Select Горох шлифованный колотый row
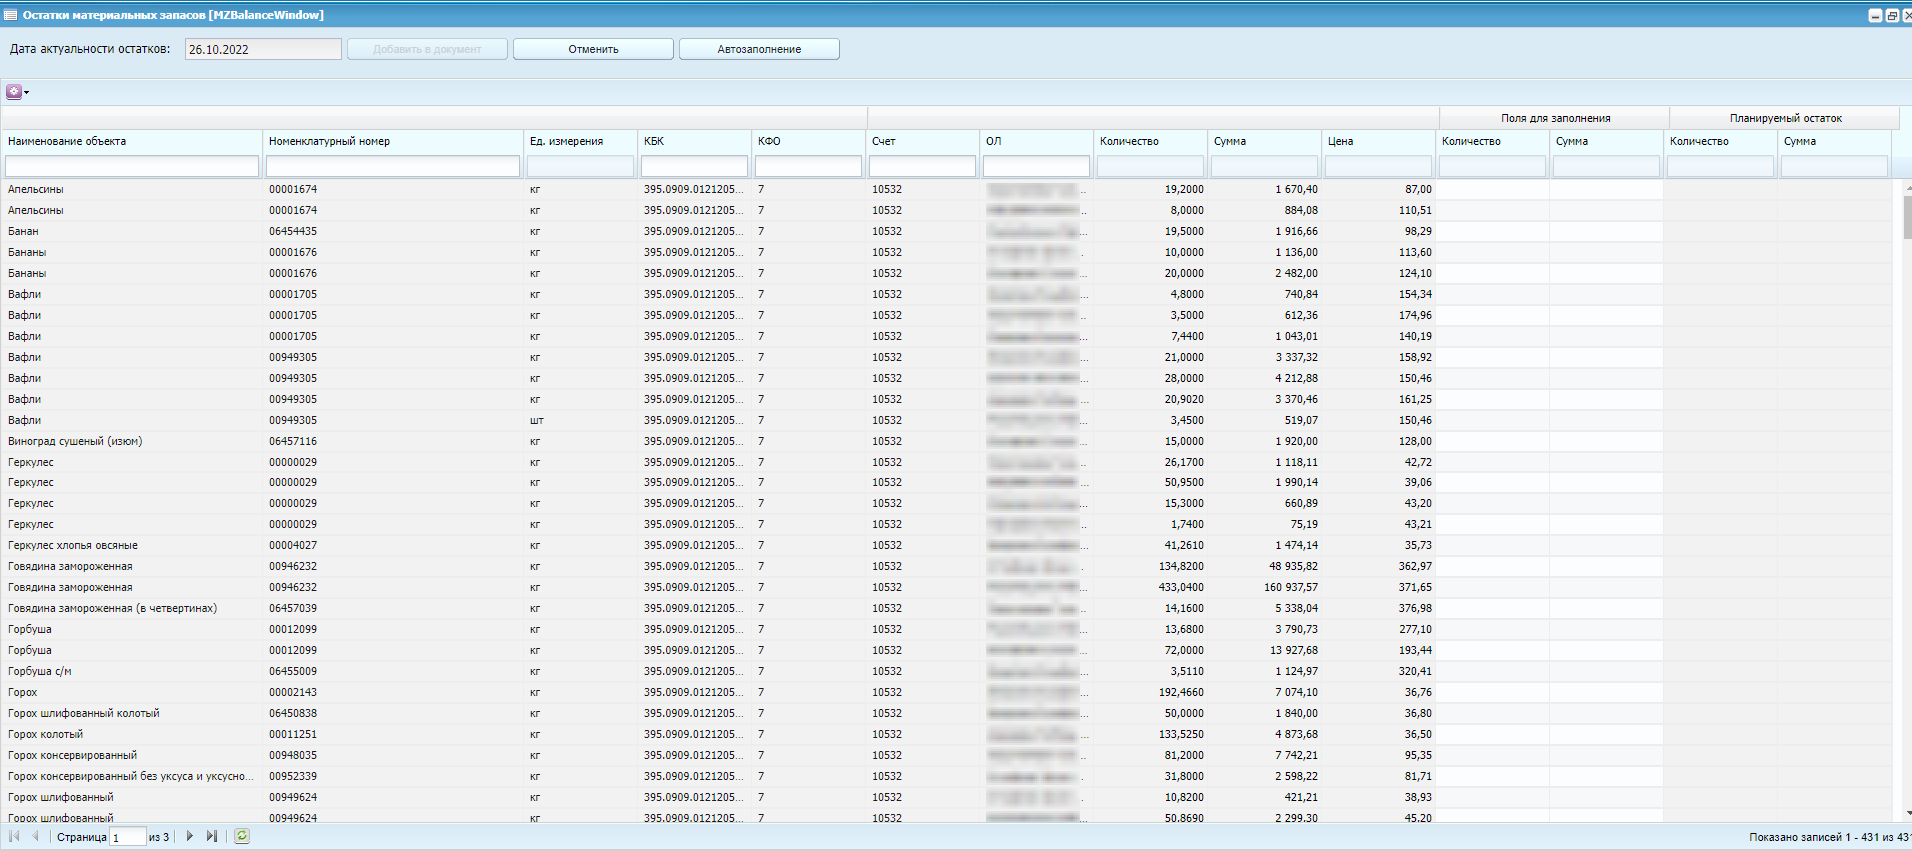Viewport: 1912px width, 851px height. pos(947,713)
